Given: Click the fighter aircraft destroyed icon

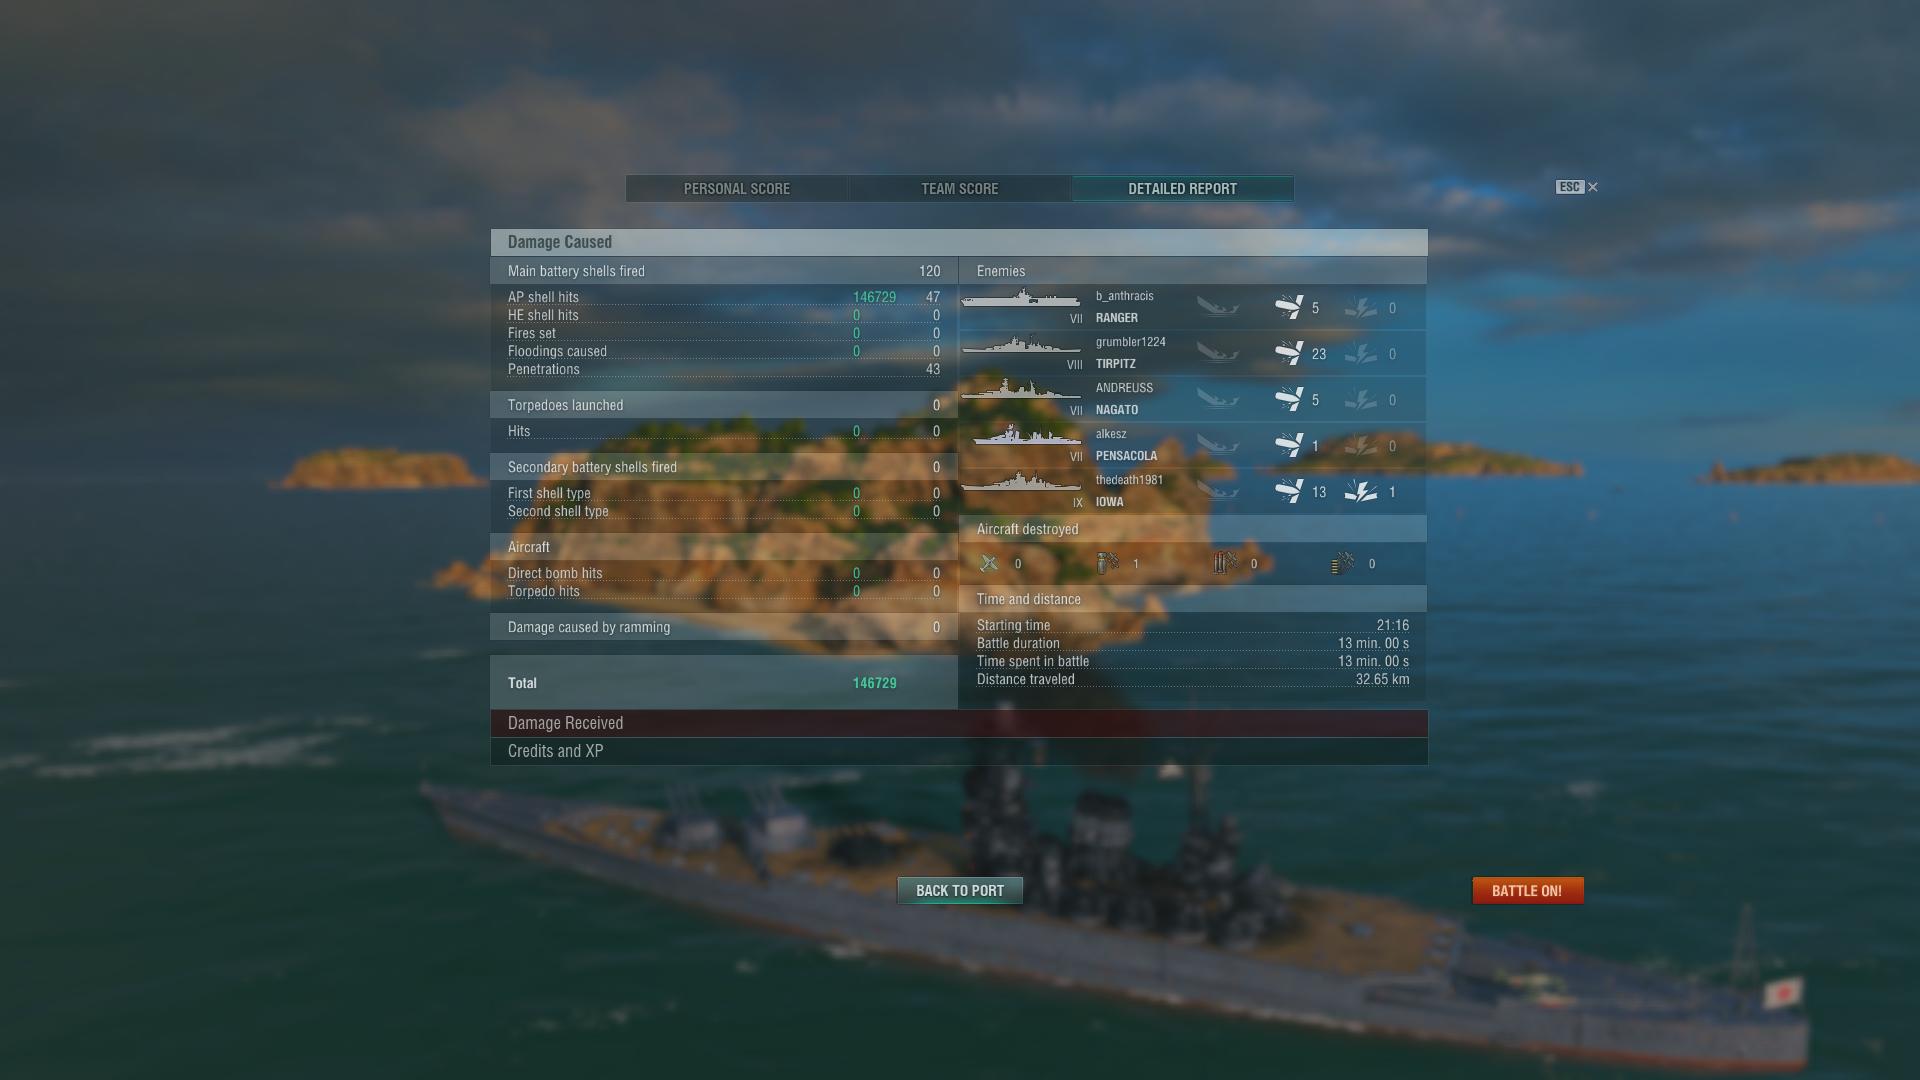Looking at the screenshot, I should 989,563.
